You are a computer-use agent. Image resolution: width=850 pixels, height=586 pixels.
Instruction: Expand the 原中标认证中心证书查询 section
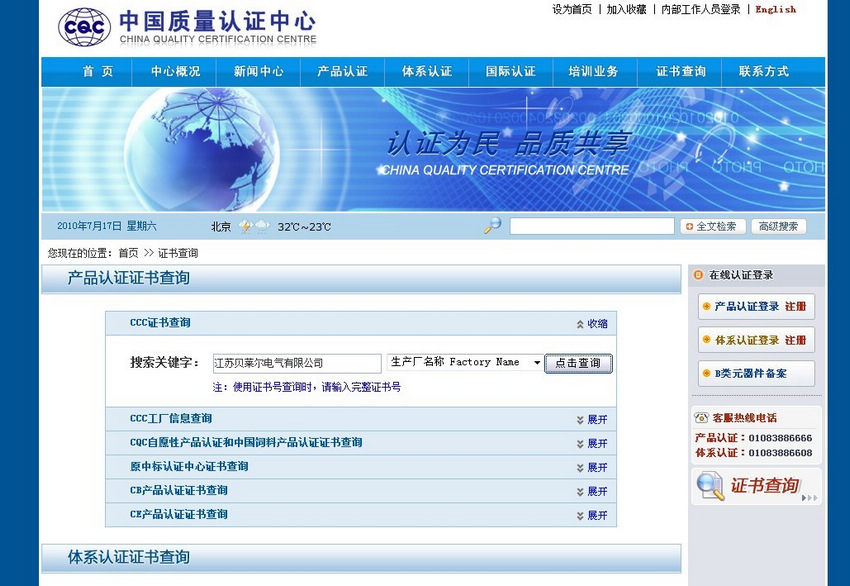coord(592,467)
